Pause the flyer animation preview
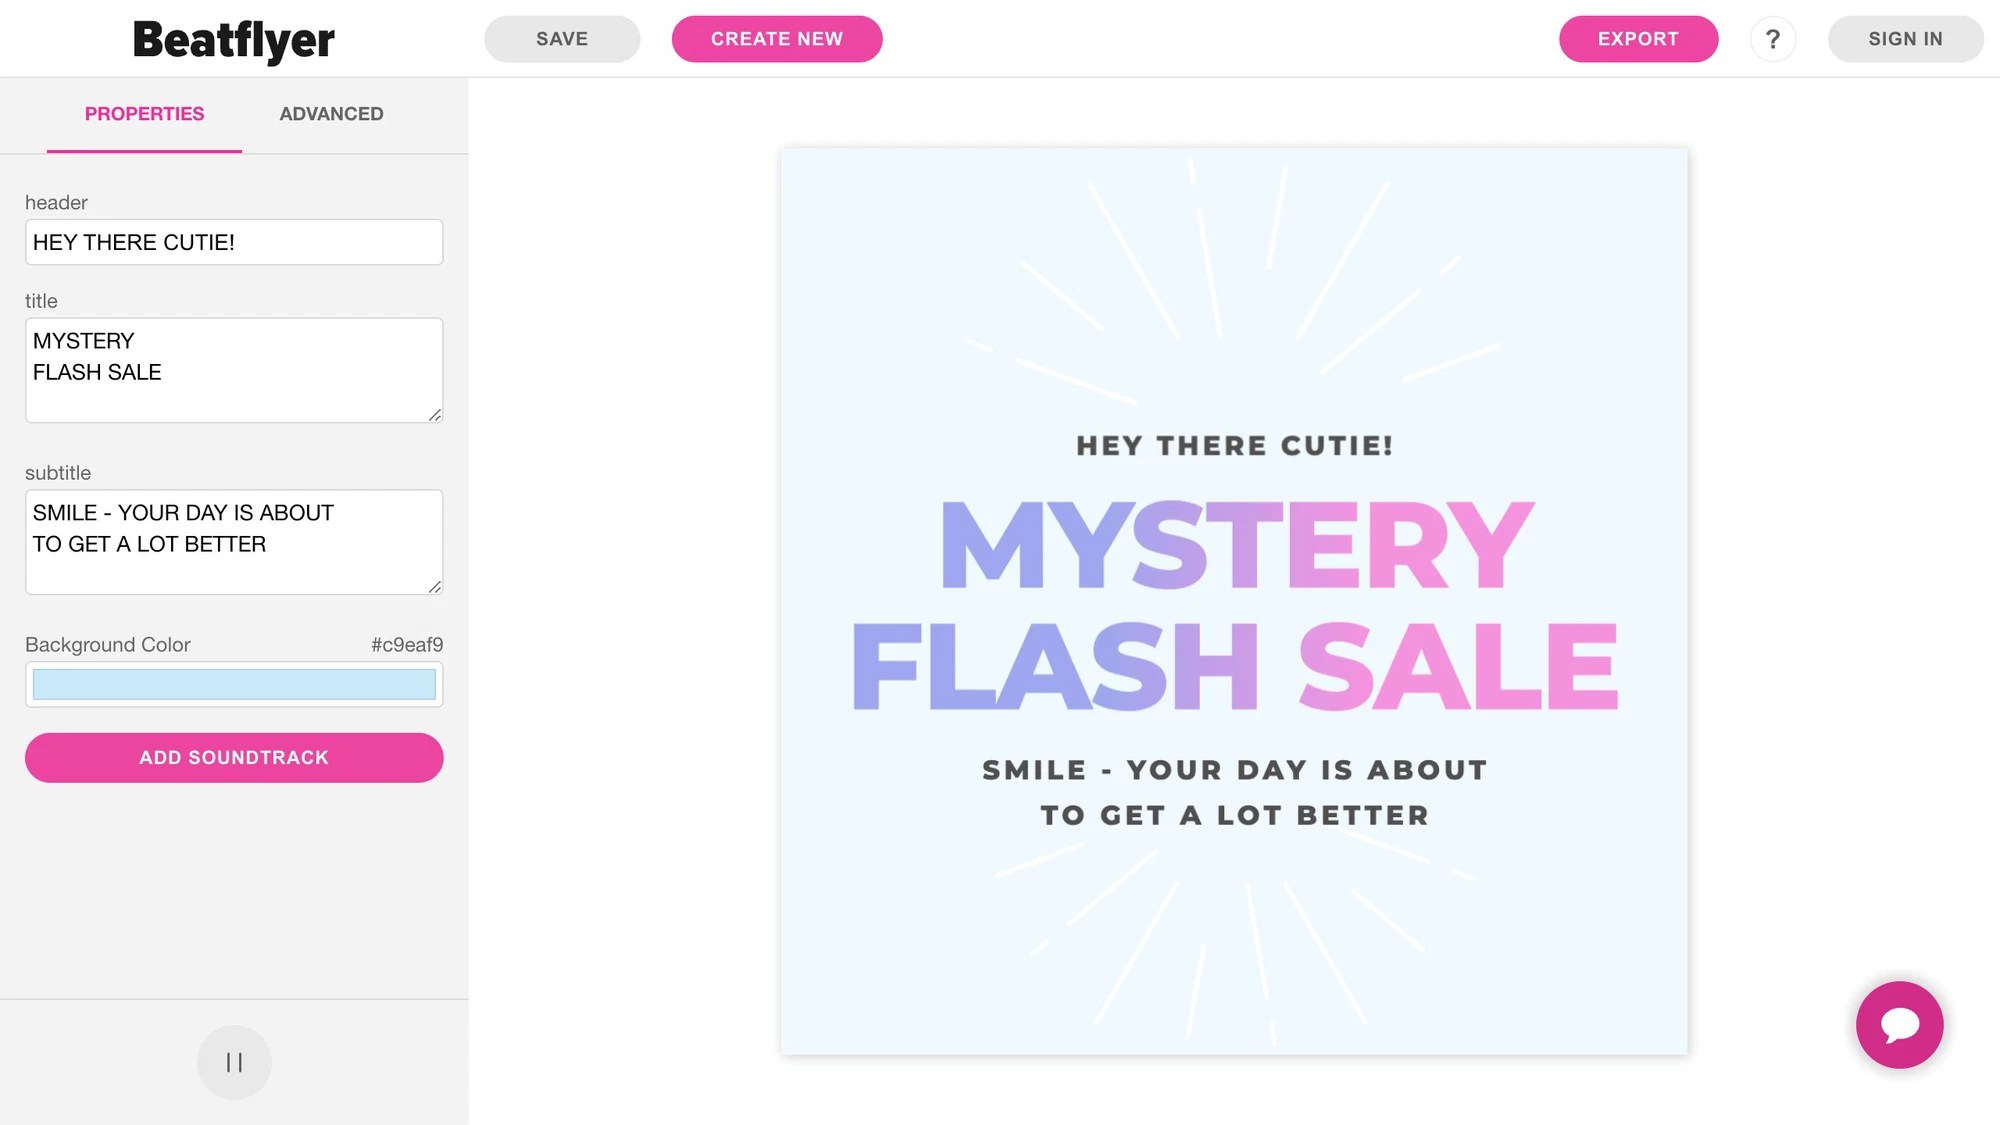This screenshot has height=1125, width=2000. 234,1062
